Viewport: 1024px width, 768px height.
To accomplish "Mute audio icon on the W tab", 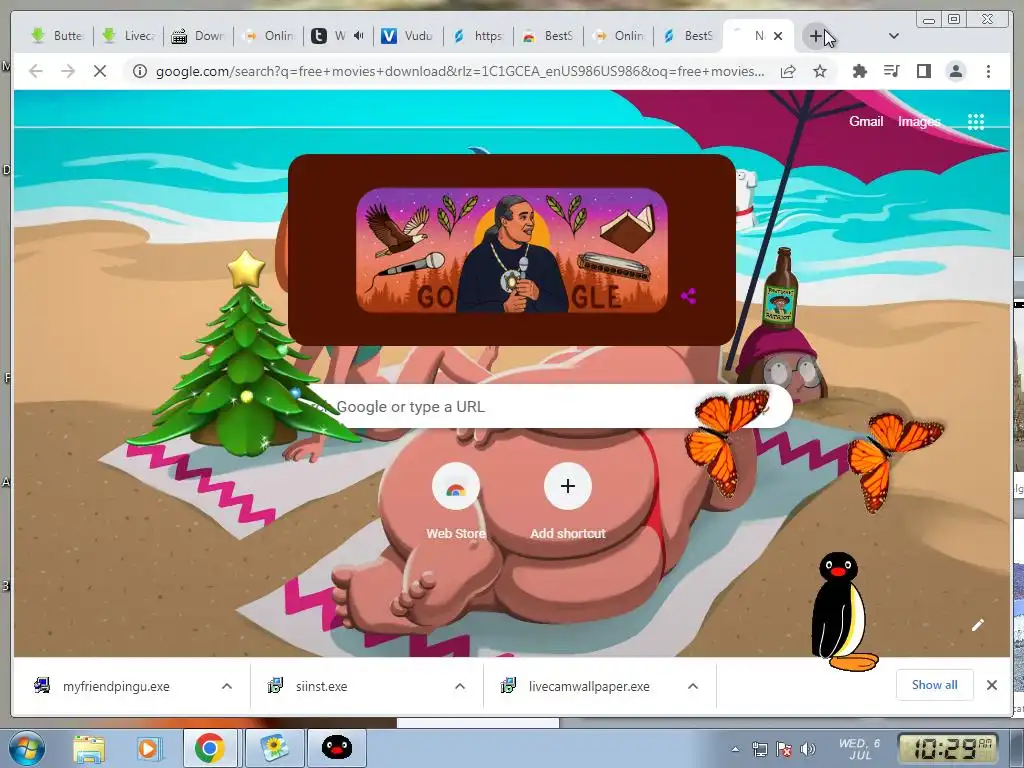I will [359, 36].
